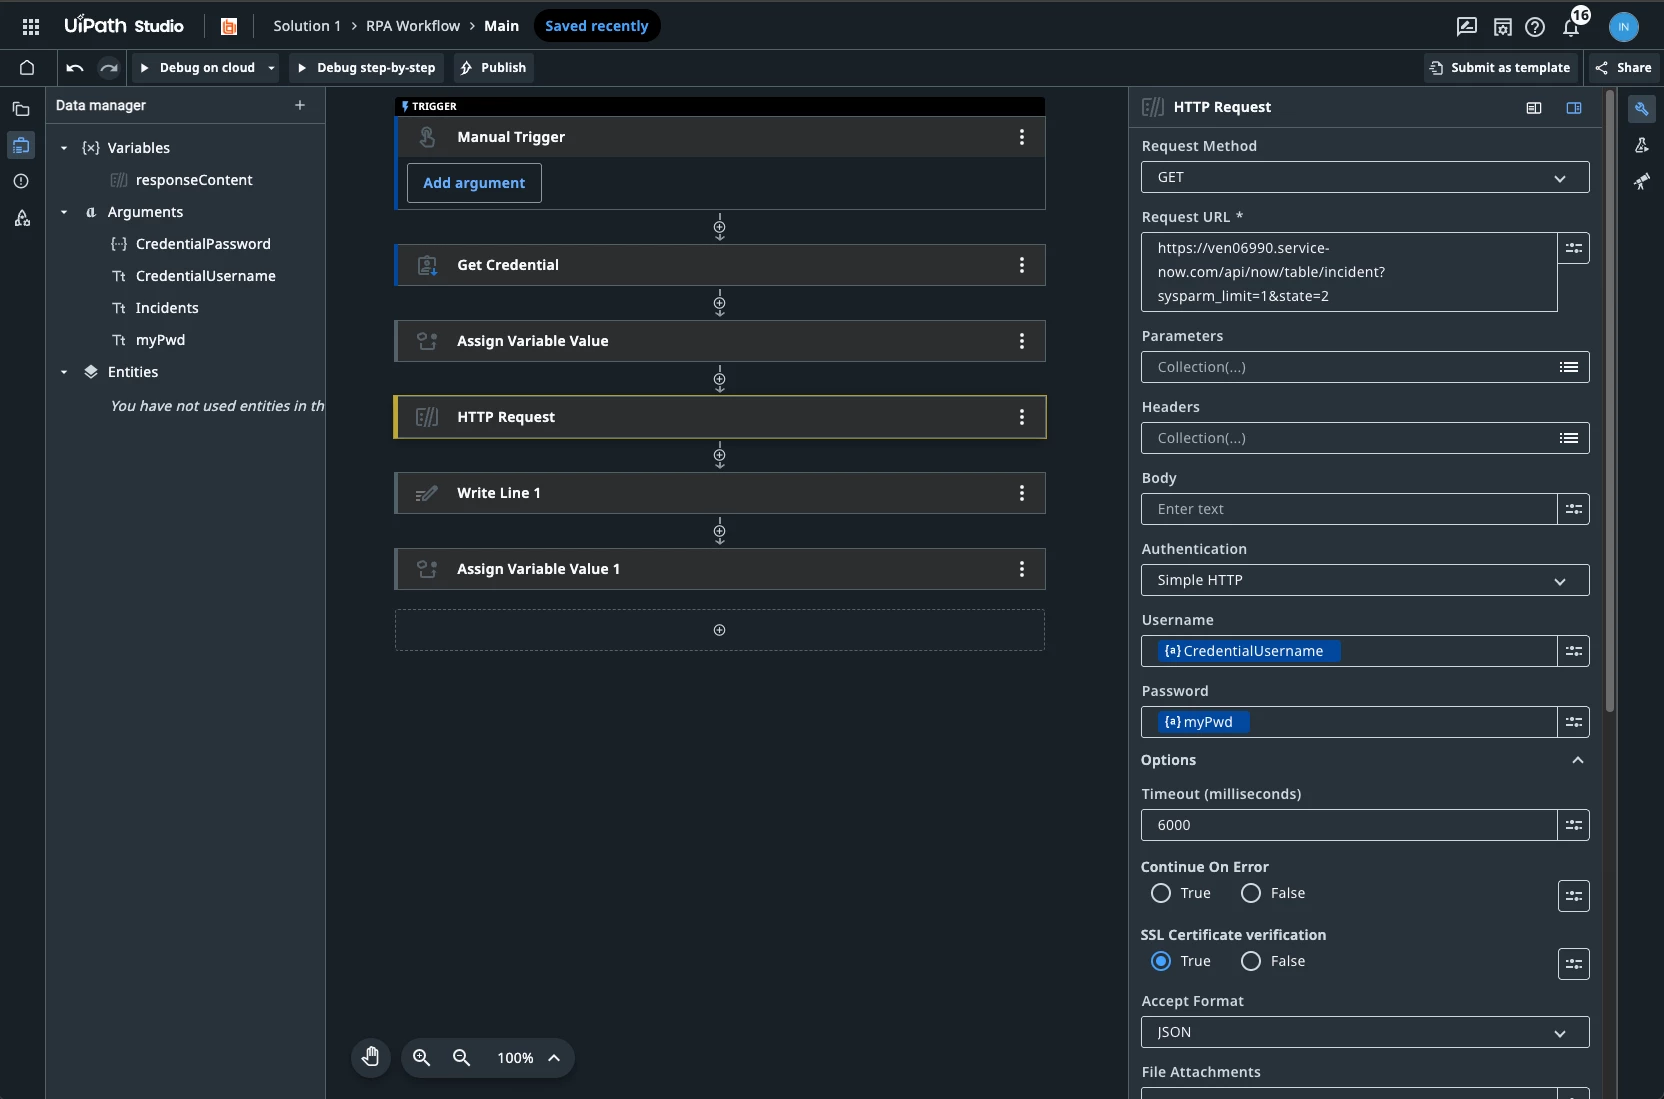This screenshot has height=1099, width=1664.
Task: Select the Properties wrench panel icon
Action: pos(1641,109)
